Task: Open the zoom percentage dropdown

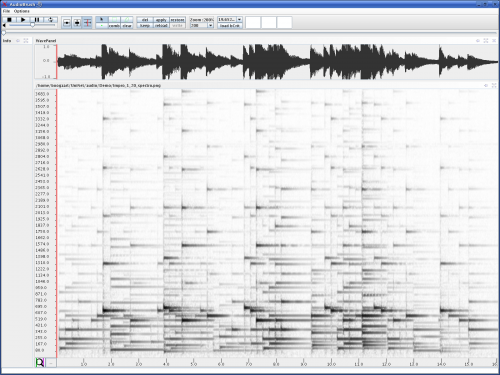Action: tap(210, 26)
